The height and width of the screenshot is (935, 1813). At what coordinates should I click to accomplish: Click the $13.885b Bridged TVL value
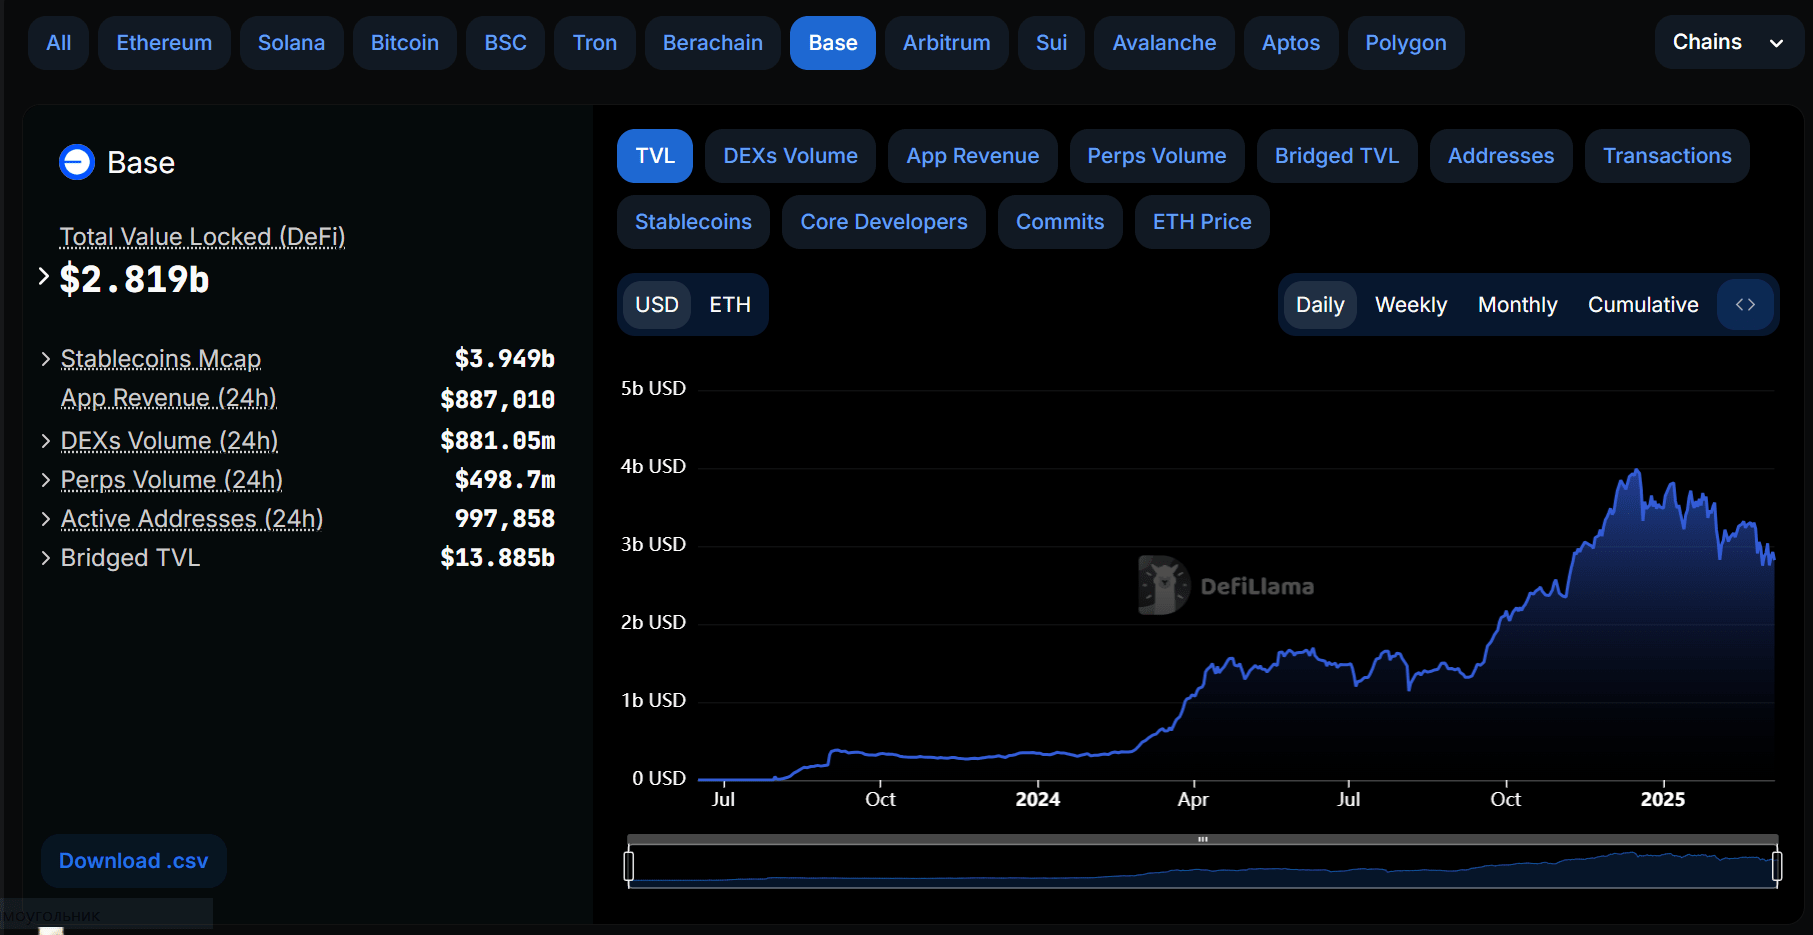point(497,558)
